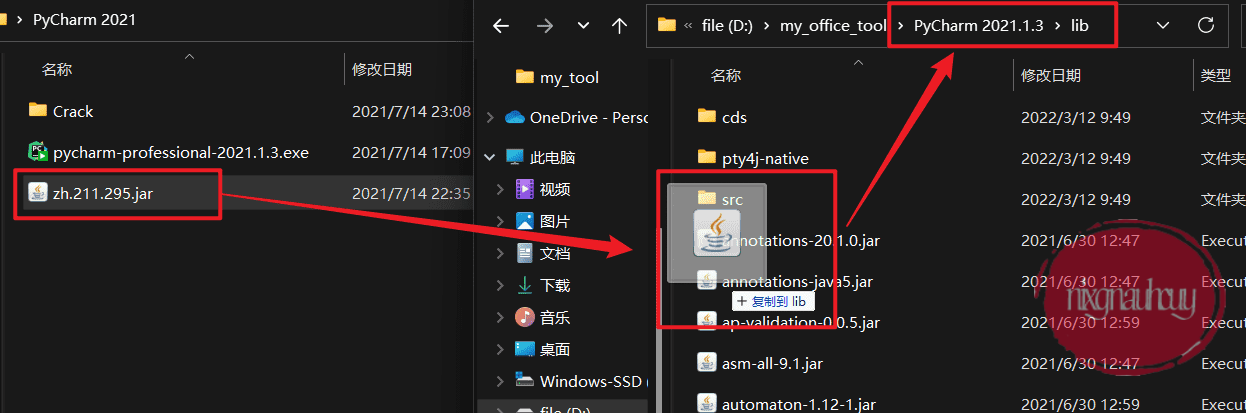Go up one folder level with the Up arrow

pyautogui.click(x=619, y=25)
